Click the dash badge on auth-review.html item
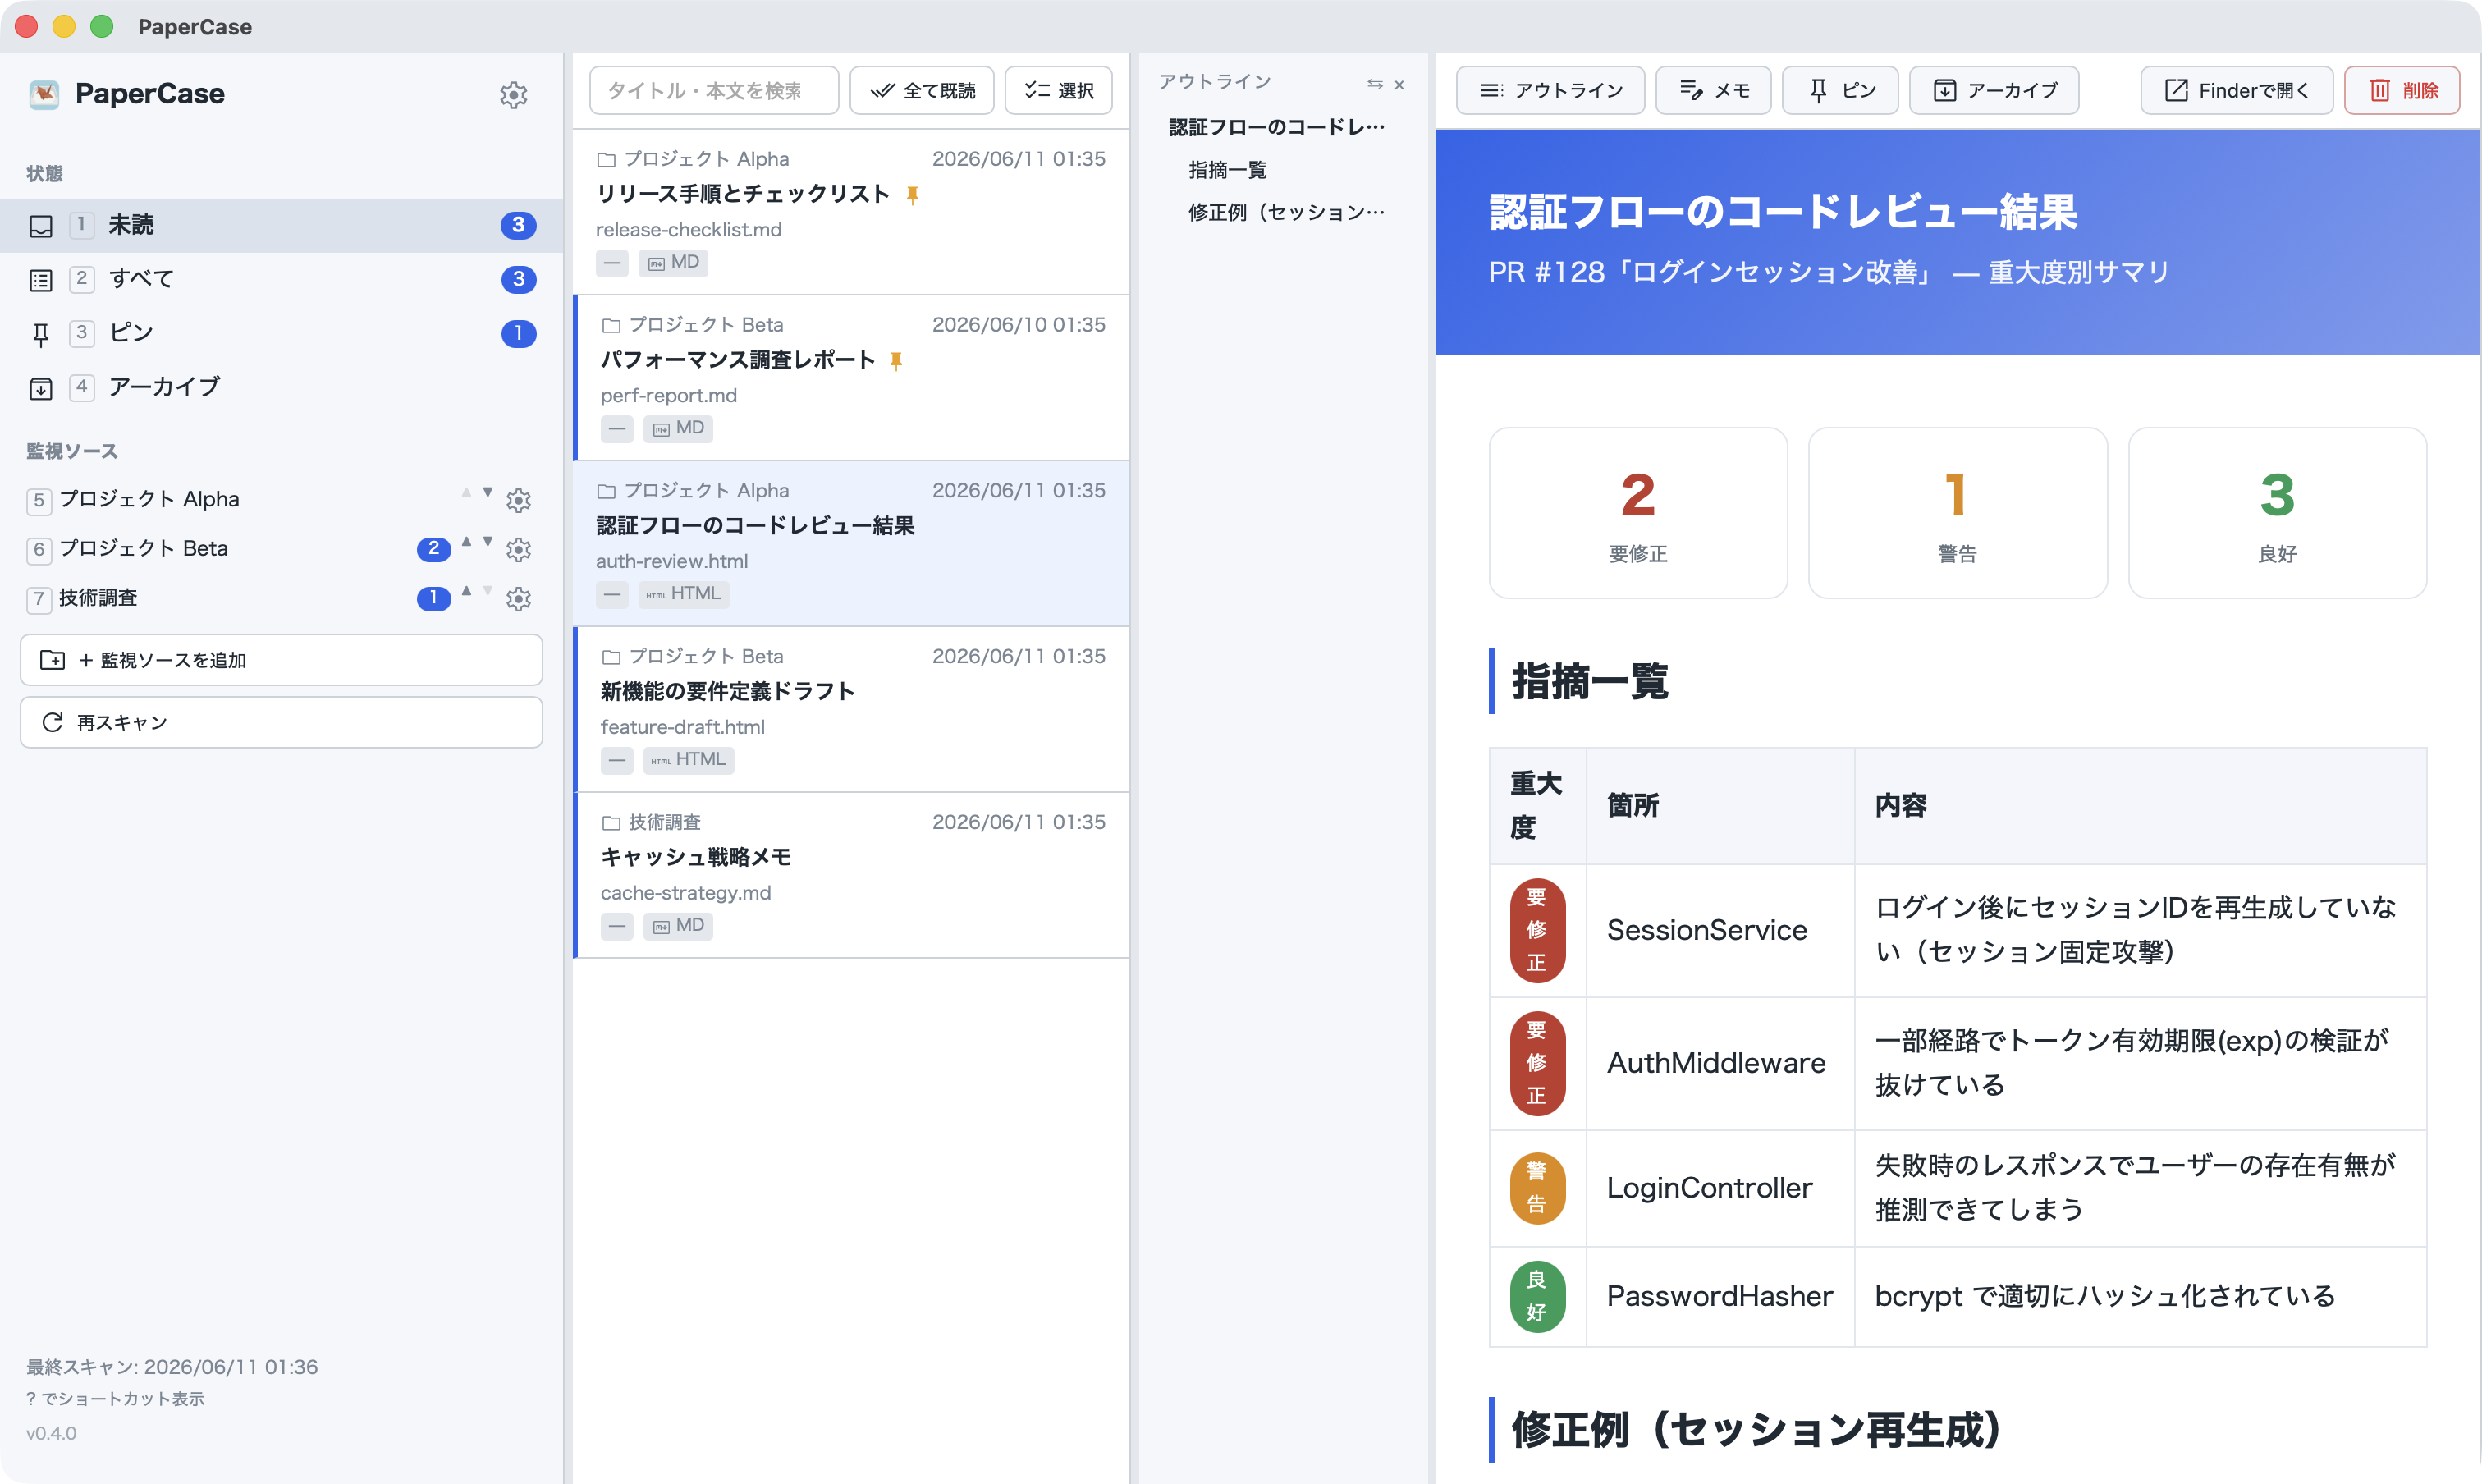Screen dimensions: 2482x1484 pyautogui.click(x=612, y=594)
